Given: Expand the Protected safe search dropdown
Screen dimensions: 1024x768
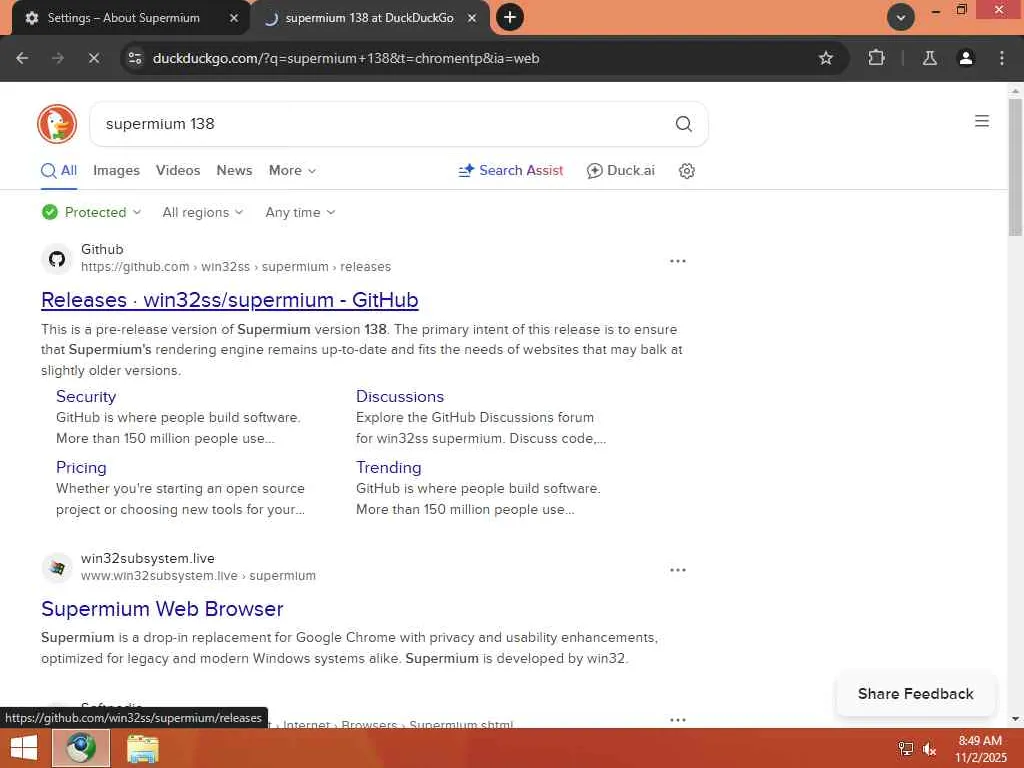Looking at the screenshot, I should 91,212.
